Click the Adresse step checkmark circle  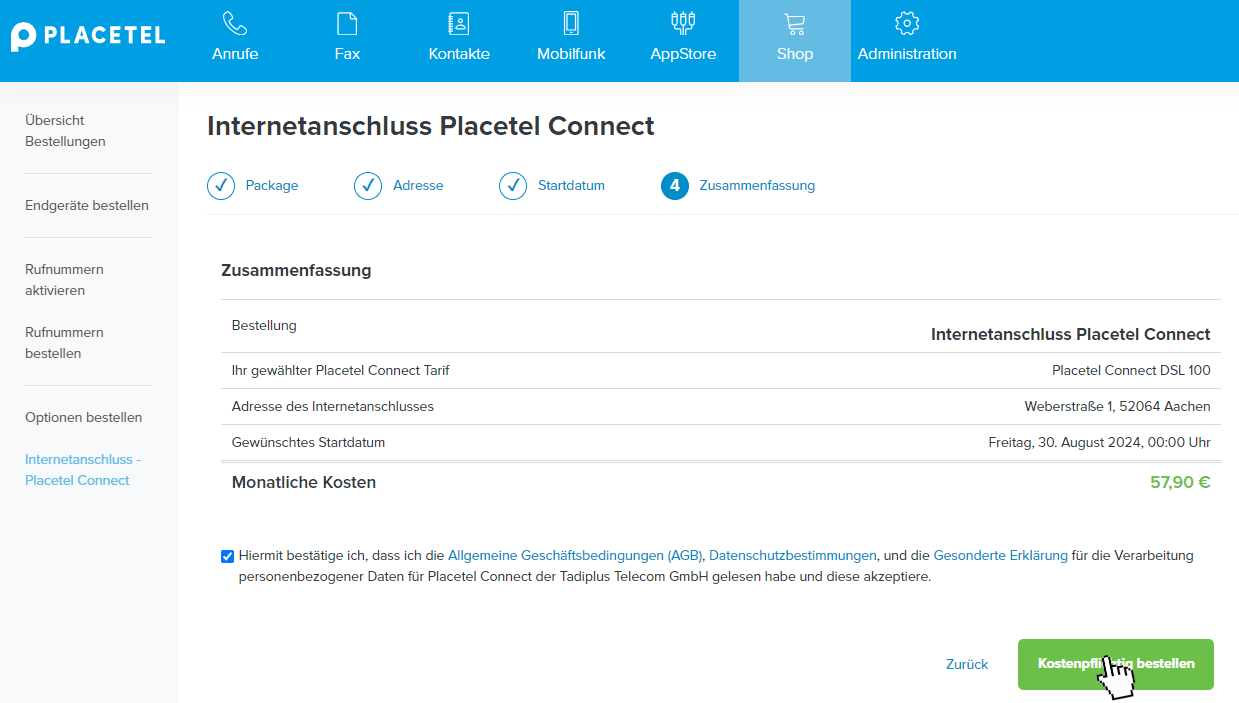click(368, 186)
